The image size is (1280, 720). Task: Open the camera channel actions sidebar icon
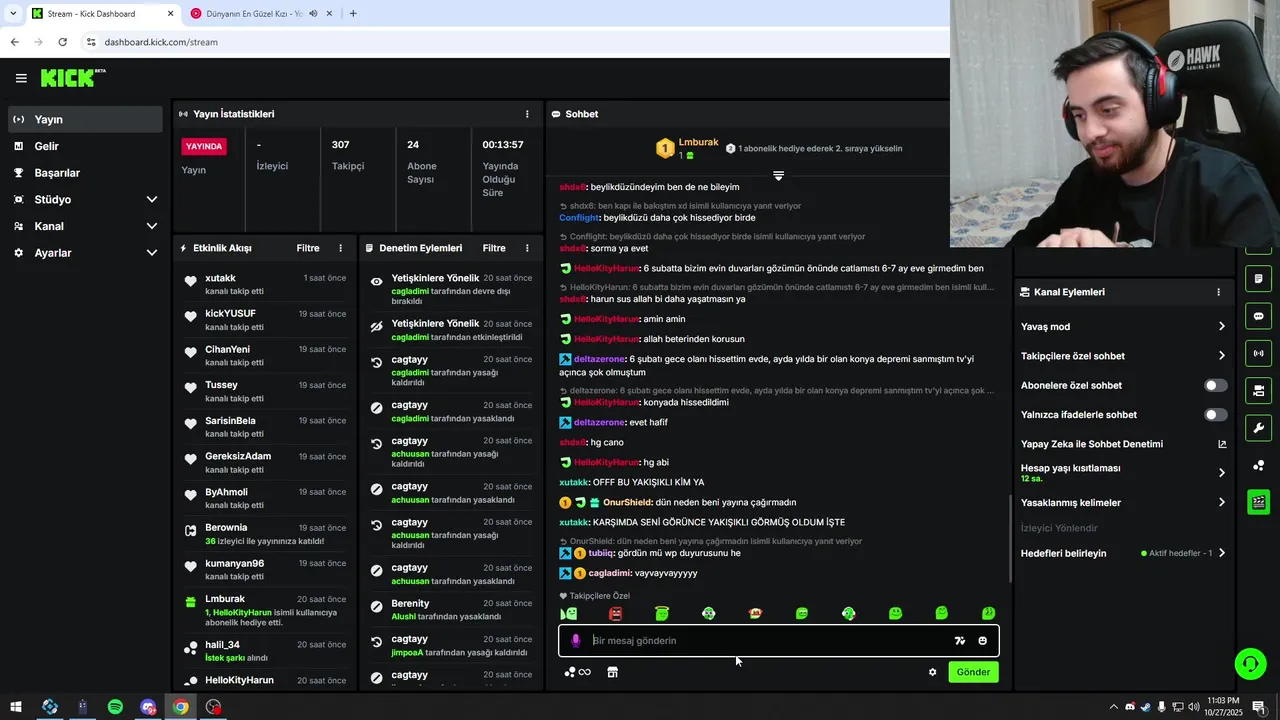tap(1259, 390)
